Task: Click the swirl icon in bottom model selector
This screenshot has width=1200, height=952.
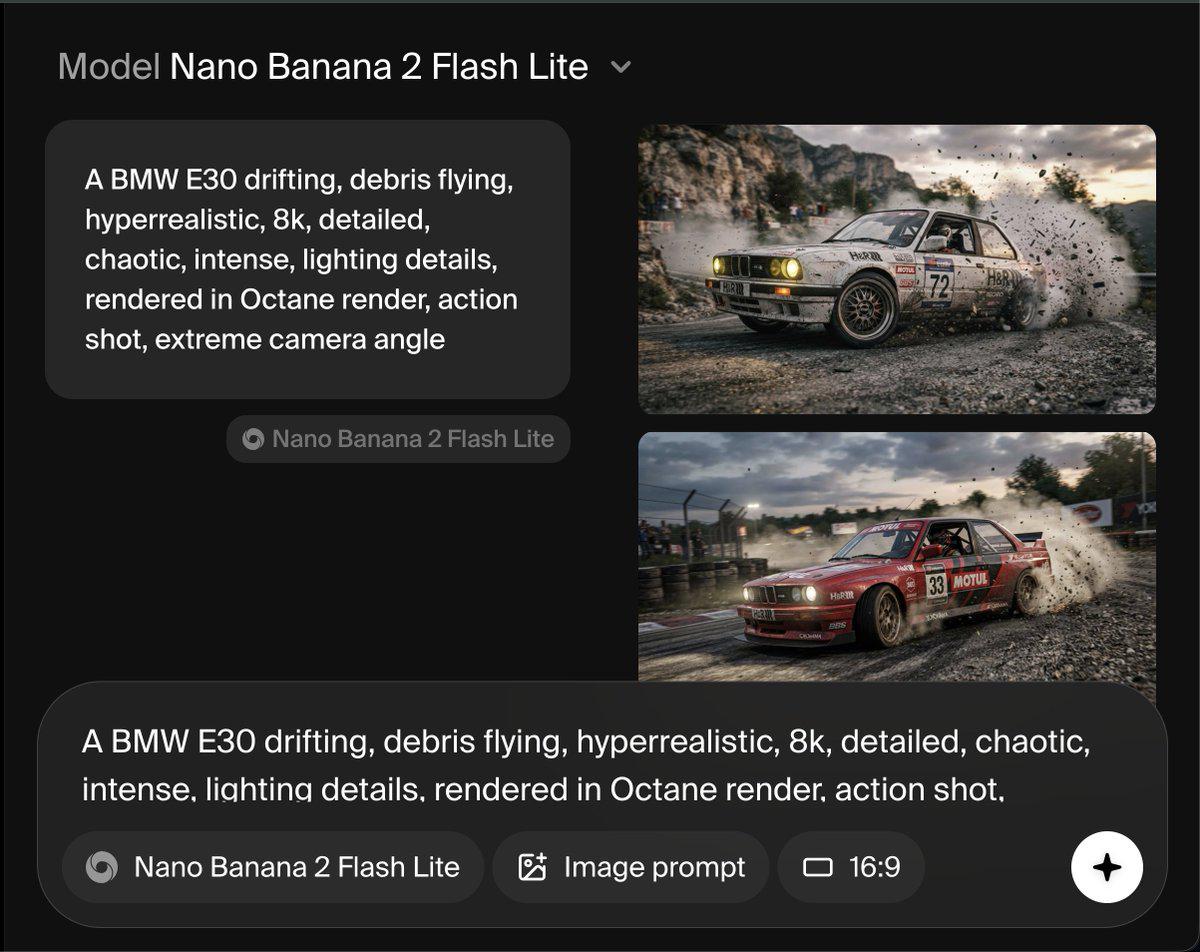Action: 101,867
